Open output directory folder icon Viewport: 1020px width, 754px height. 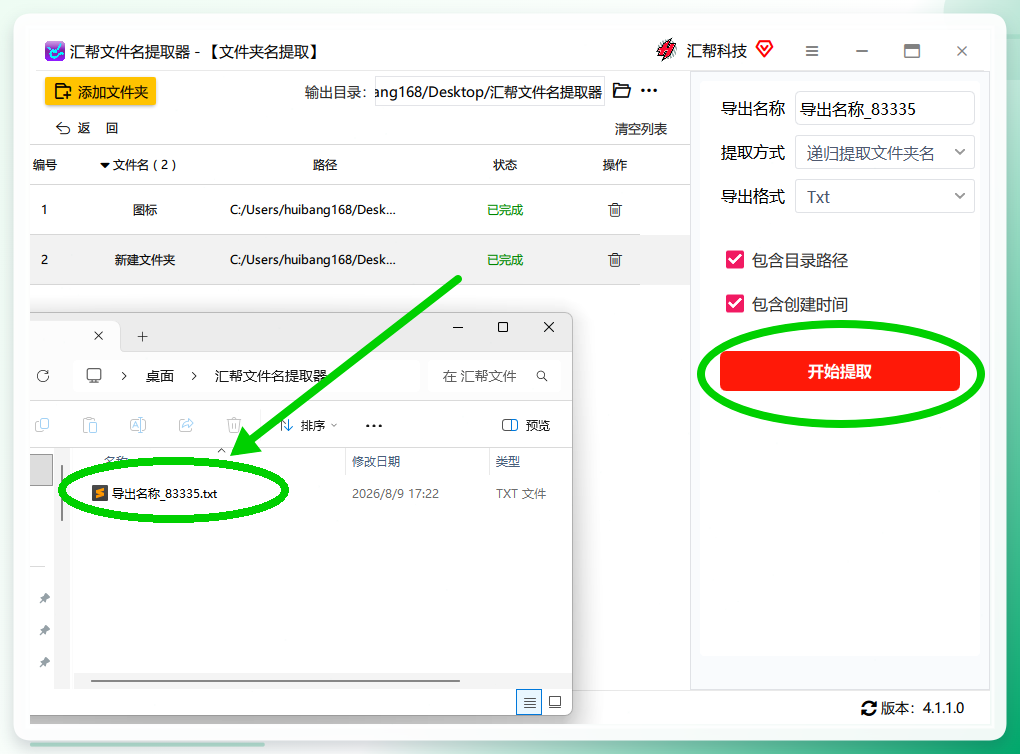pyautogui.click(x=622, y=90)
